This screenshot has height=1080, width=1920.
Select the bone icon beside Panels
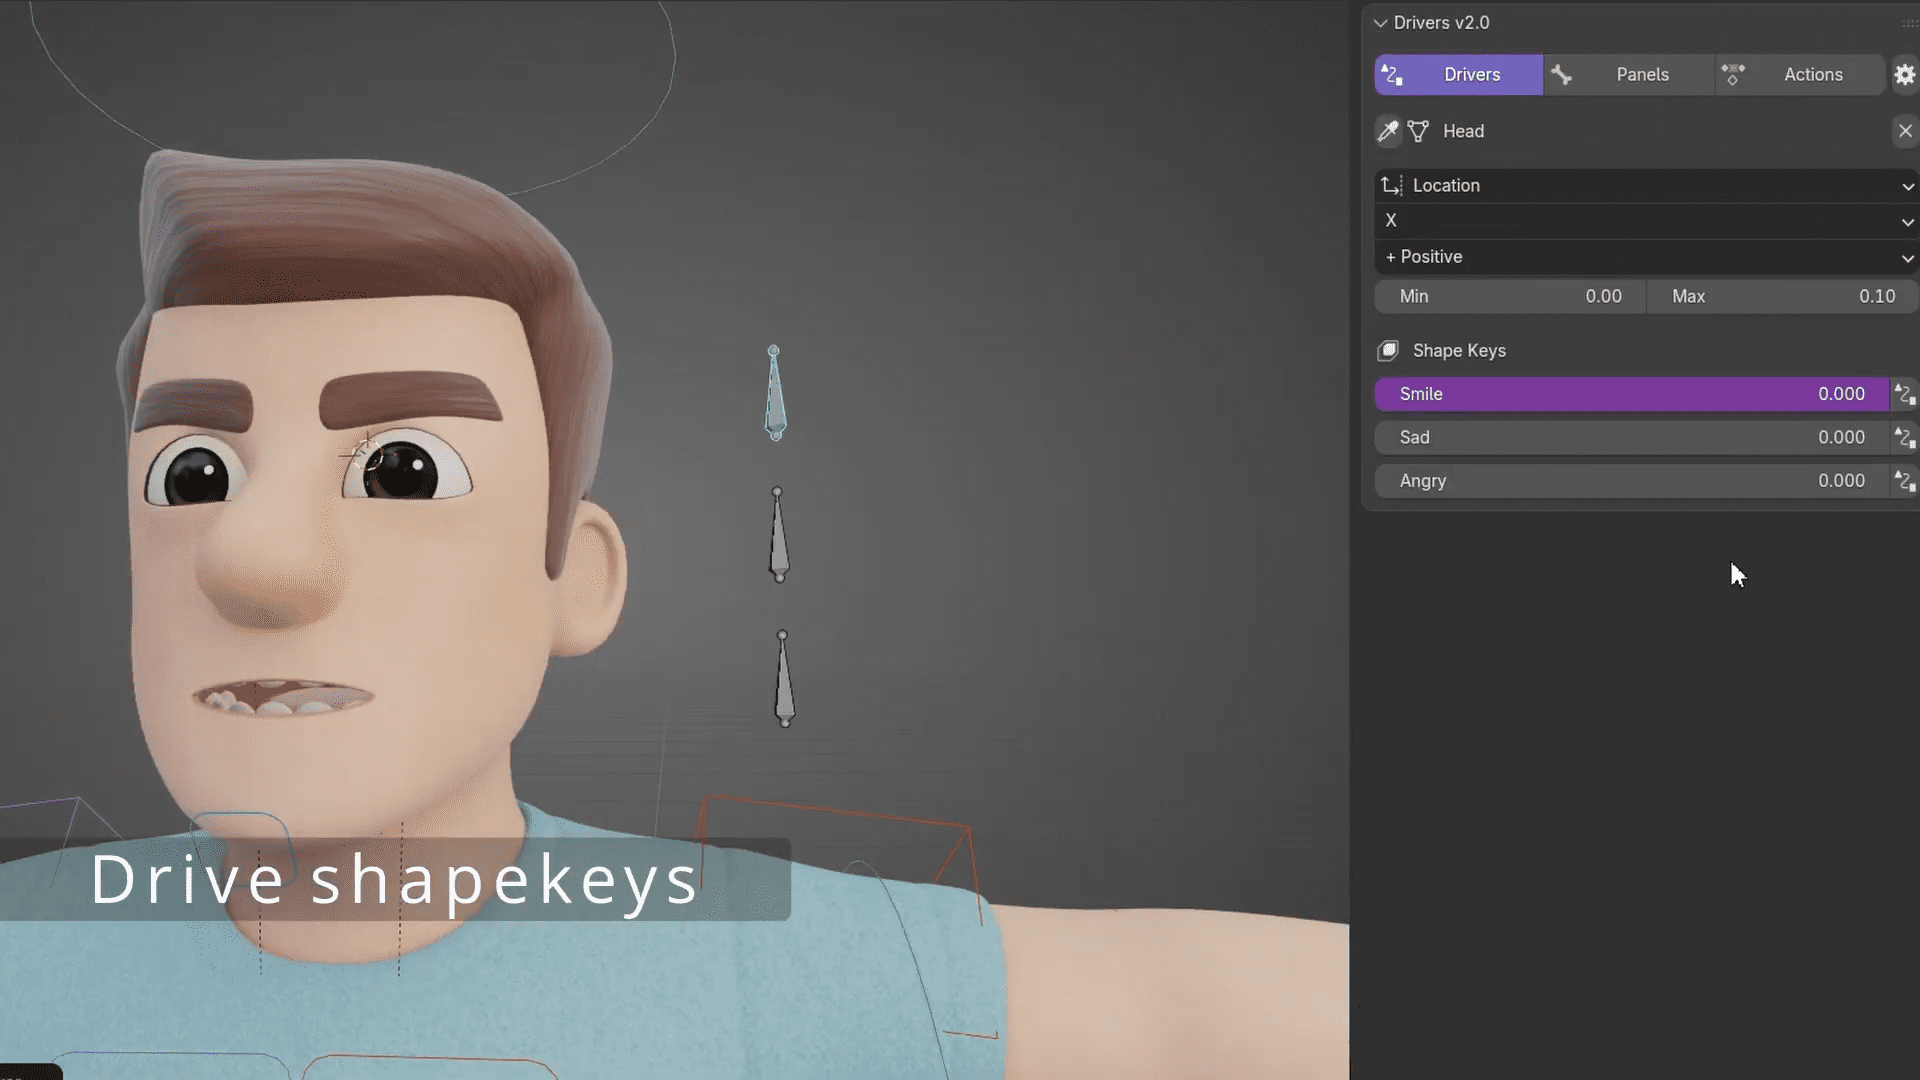[1563, 75]
